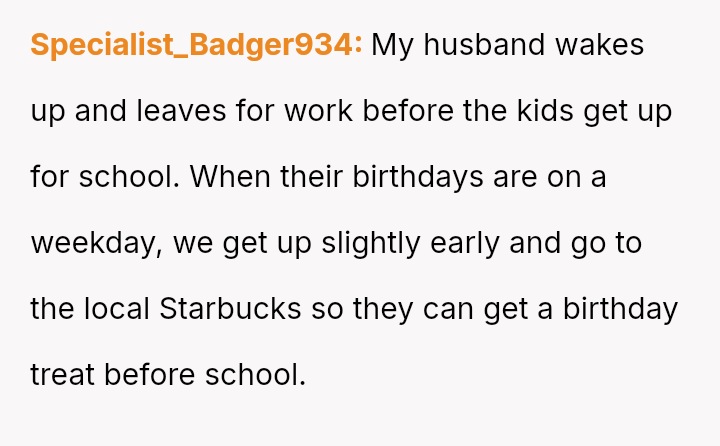Click the word "weekday" in the comment
Screen dimensions: 720x446
(x=93, y=243)
